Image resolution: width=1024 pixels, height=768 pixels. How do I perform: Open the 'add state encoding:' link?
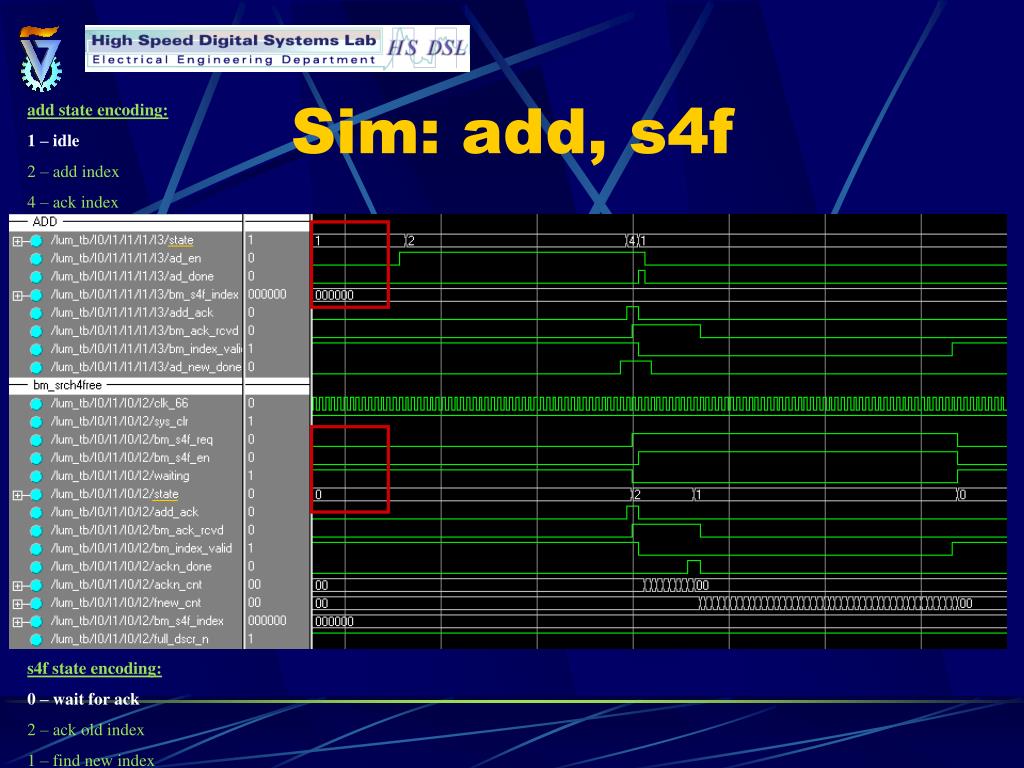click(x=97, y=110)
